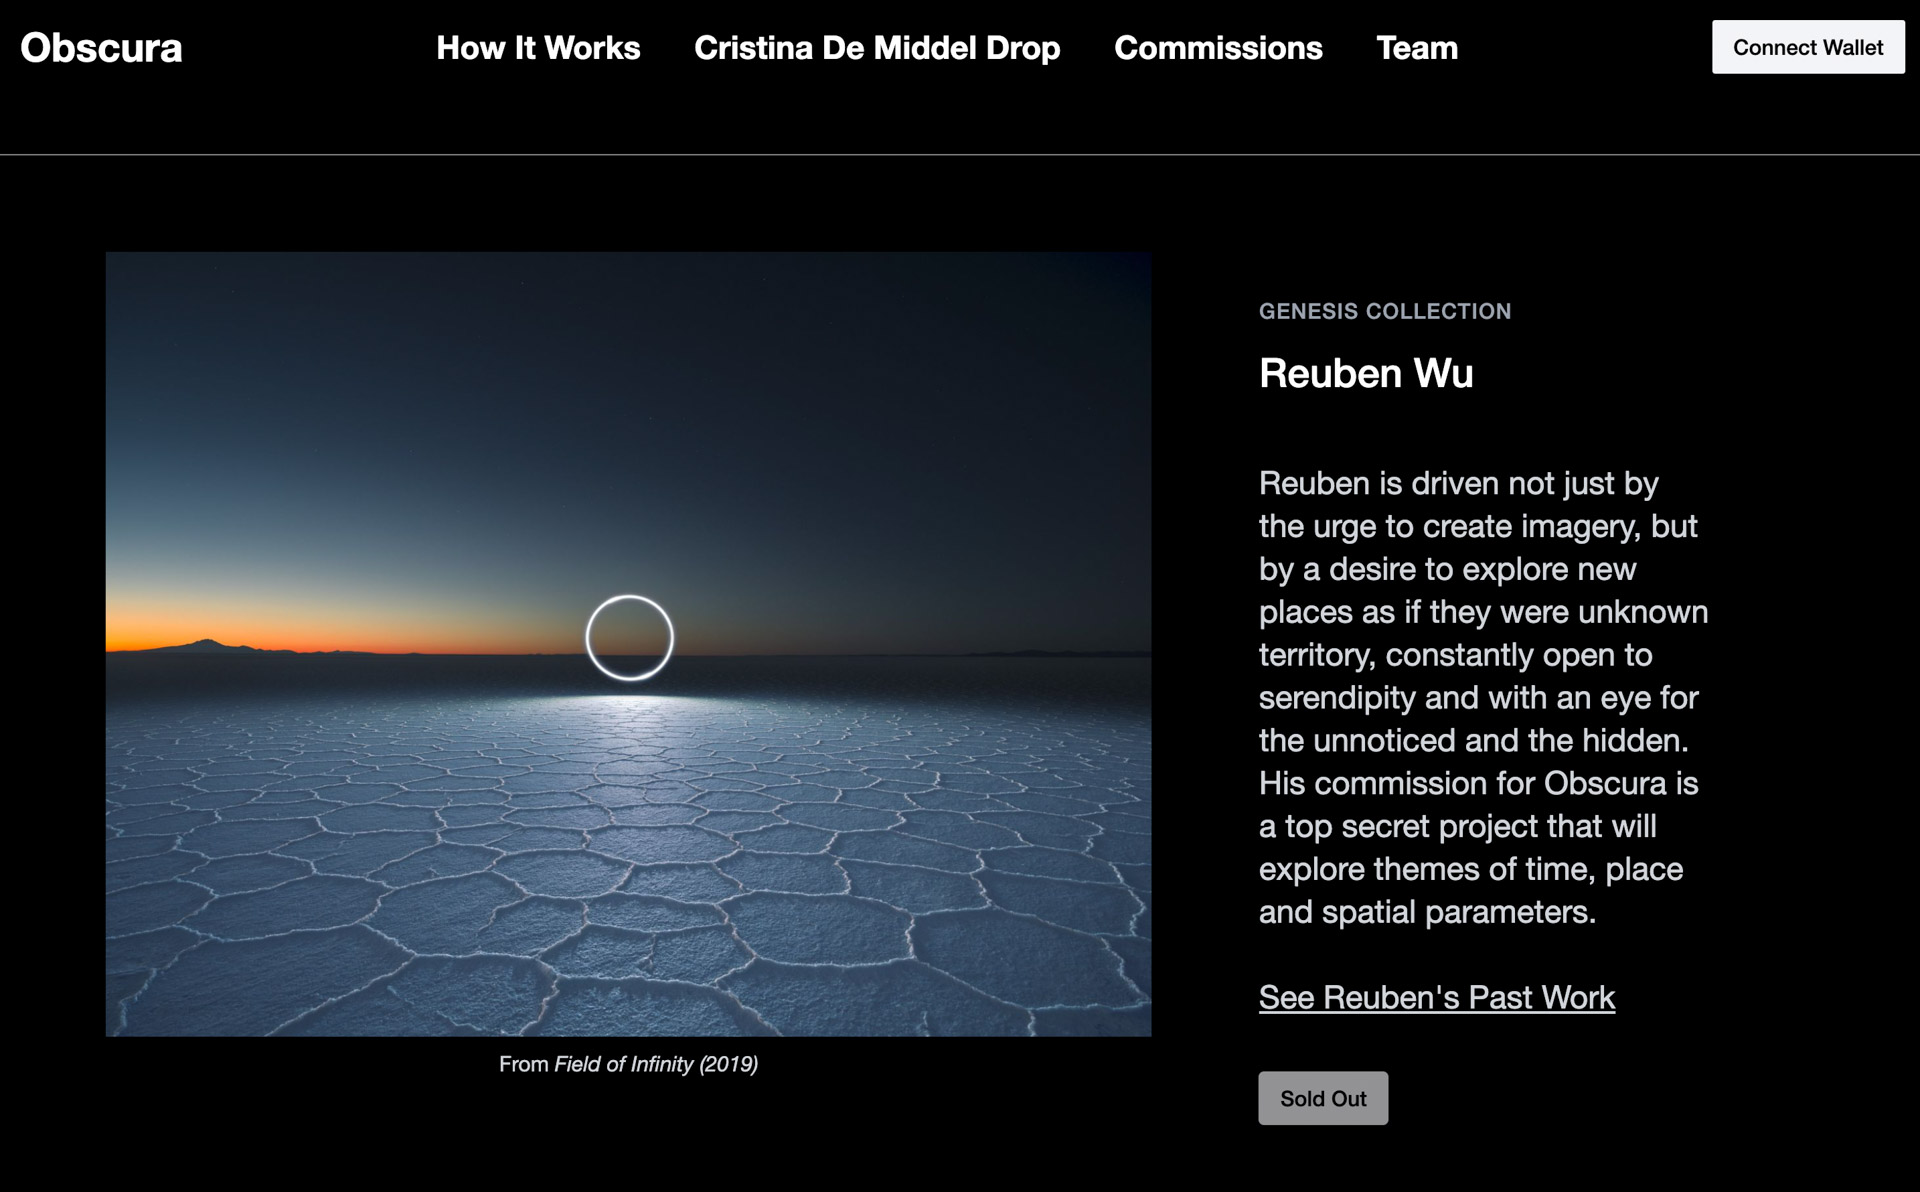This screenshot has height=1192, width=1920.
Task: Click the Sold Out button
Action: click(x=1322, y=1098)
